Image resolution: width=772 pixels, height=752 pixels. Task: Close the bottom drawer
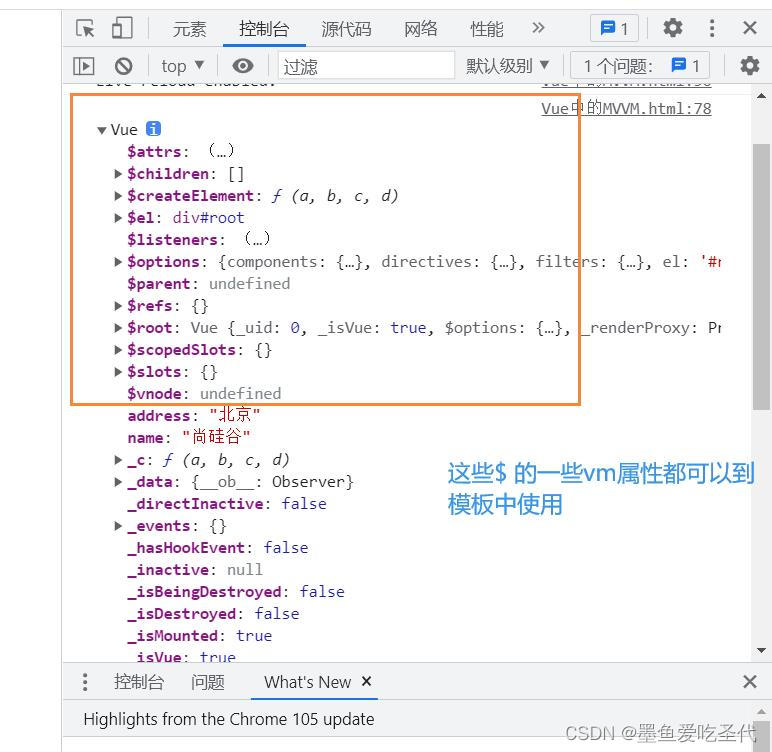(749, 682)
